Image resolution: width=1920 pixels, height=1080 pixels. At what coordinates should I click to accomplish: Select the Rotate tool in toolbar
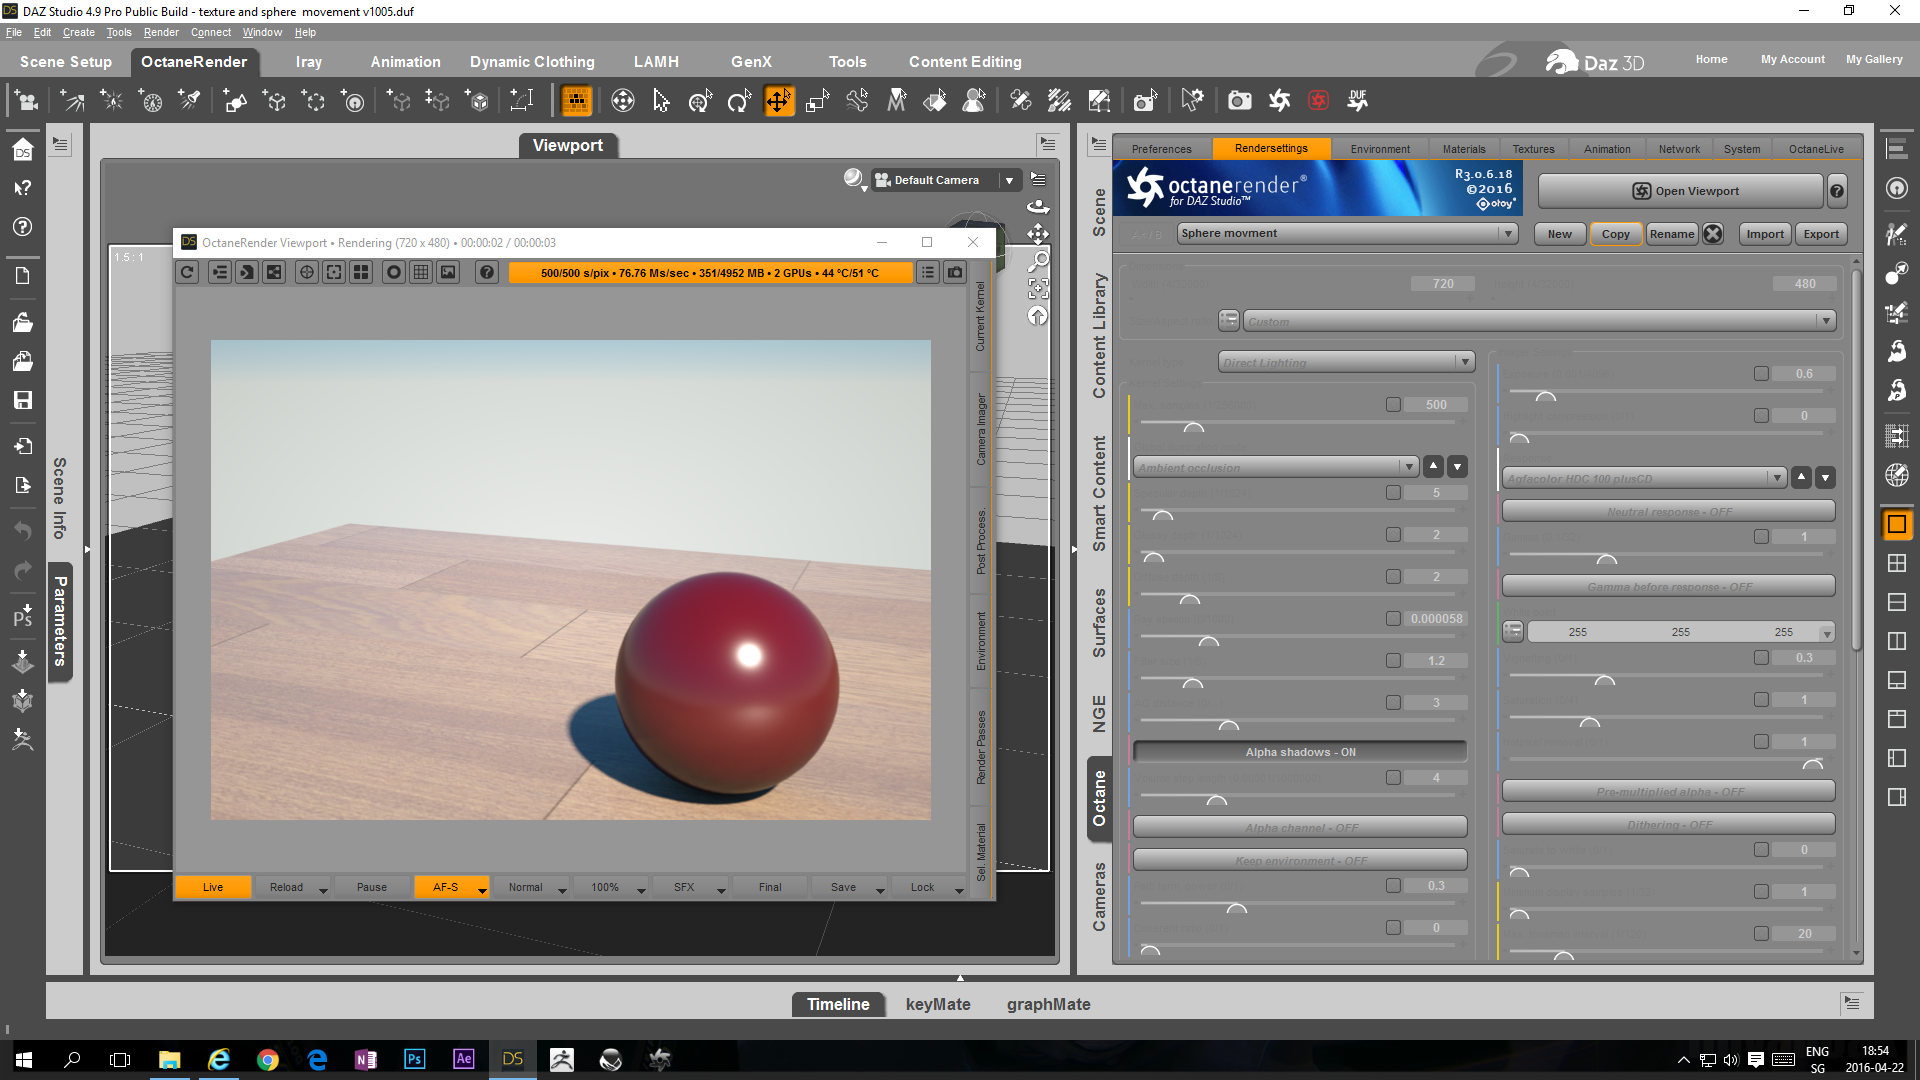point(739,101)
